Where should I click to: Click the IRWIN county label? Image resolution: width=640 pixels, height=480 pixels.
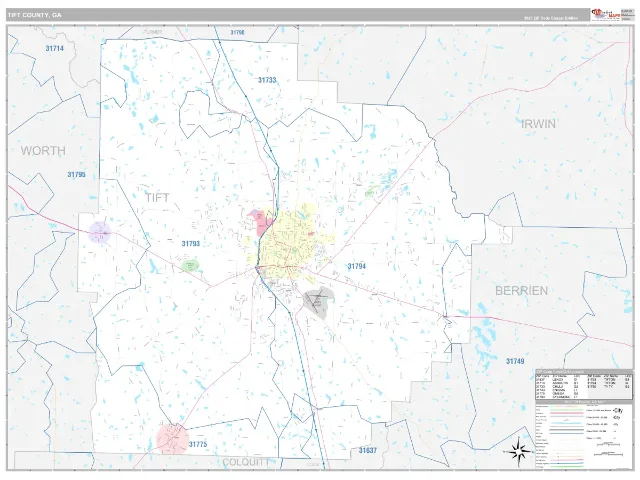538,124
